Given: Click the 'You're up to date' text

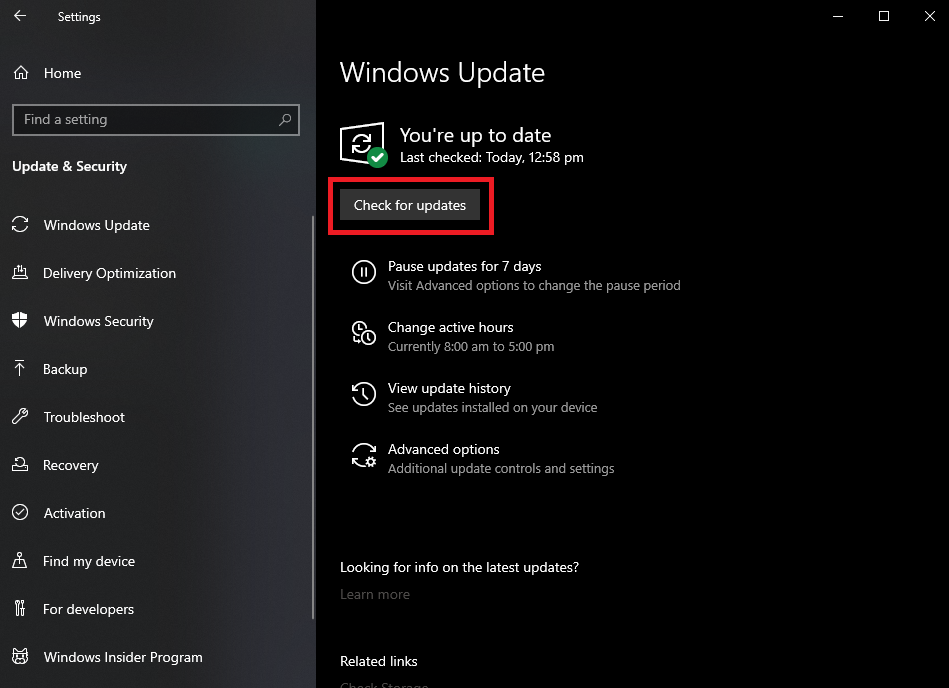Looking at the screenshot, I should (475, 135).
